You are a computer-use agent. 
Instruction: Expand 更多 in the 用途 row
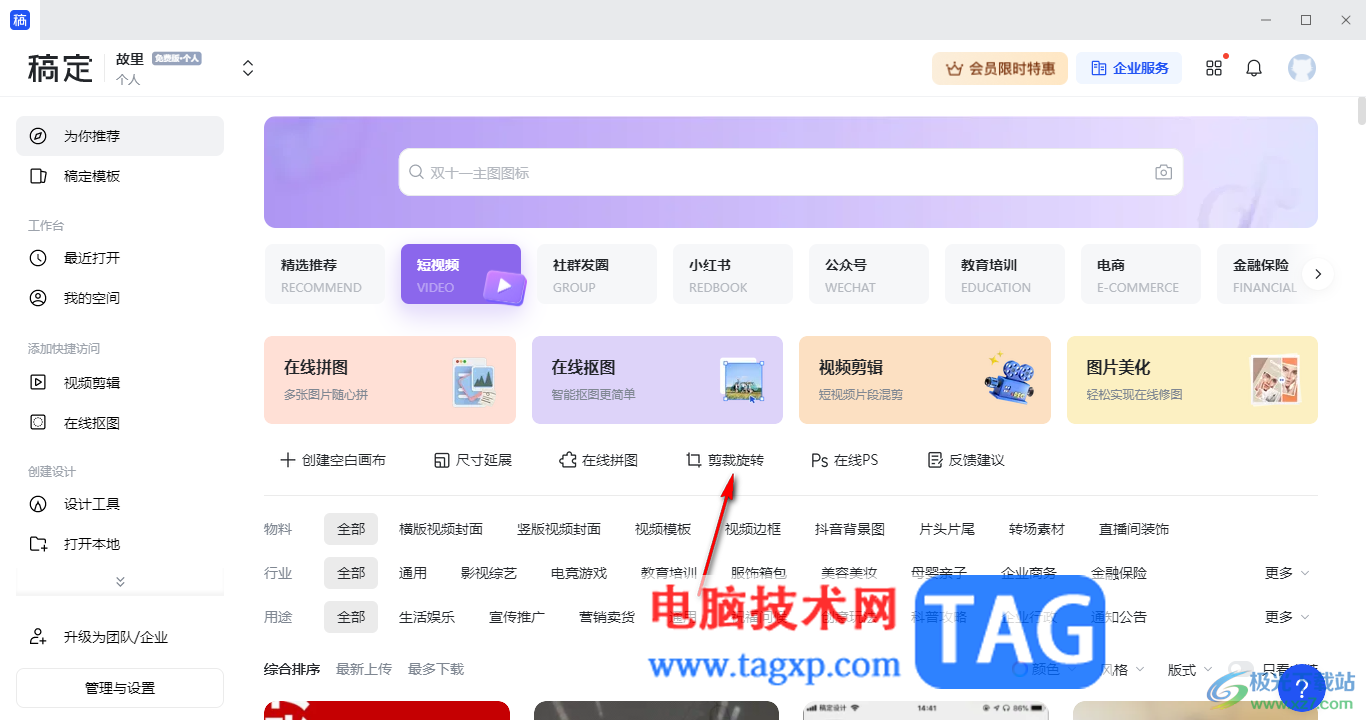[x=1287, y=617]
